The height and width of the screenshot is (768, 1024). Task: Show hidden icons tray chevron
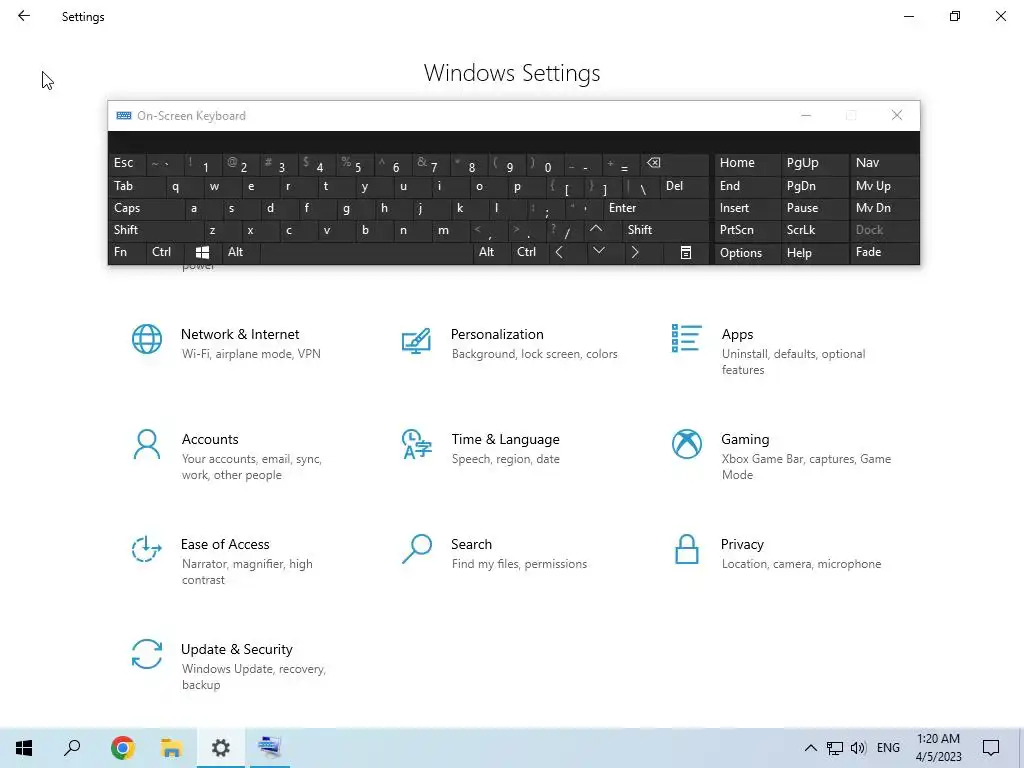(x=810, y=748)
